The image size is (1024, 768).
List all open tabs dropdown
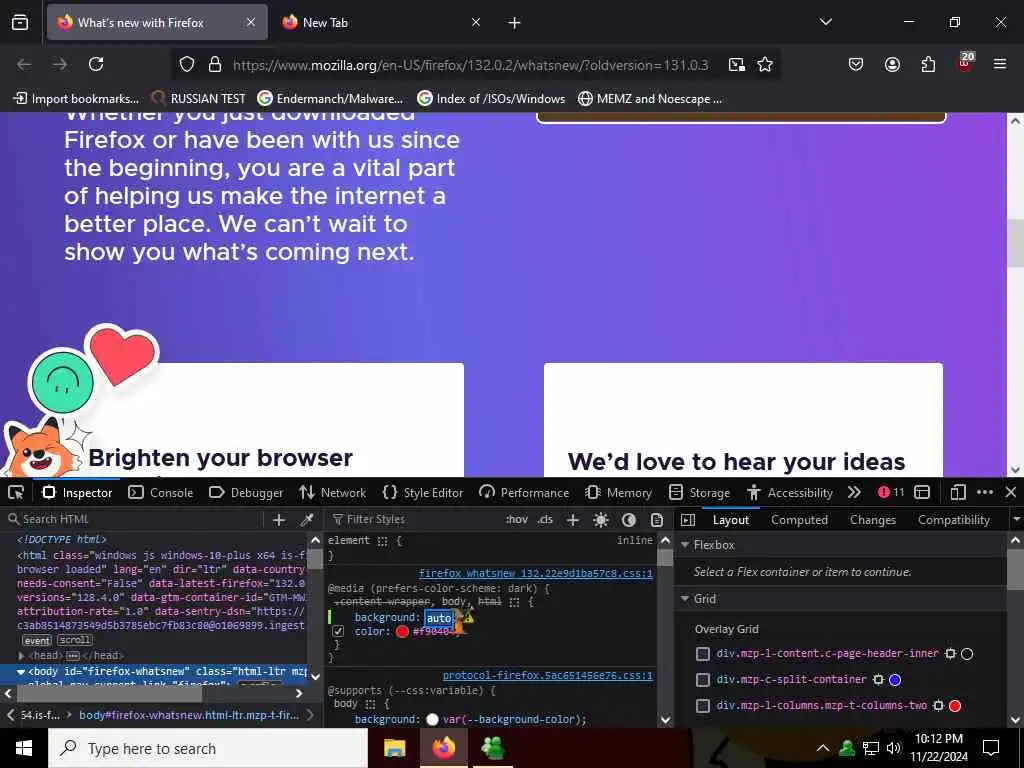[x=825, y=22]
